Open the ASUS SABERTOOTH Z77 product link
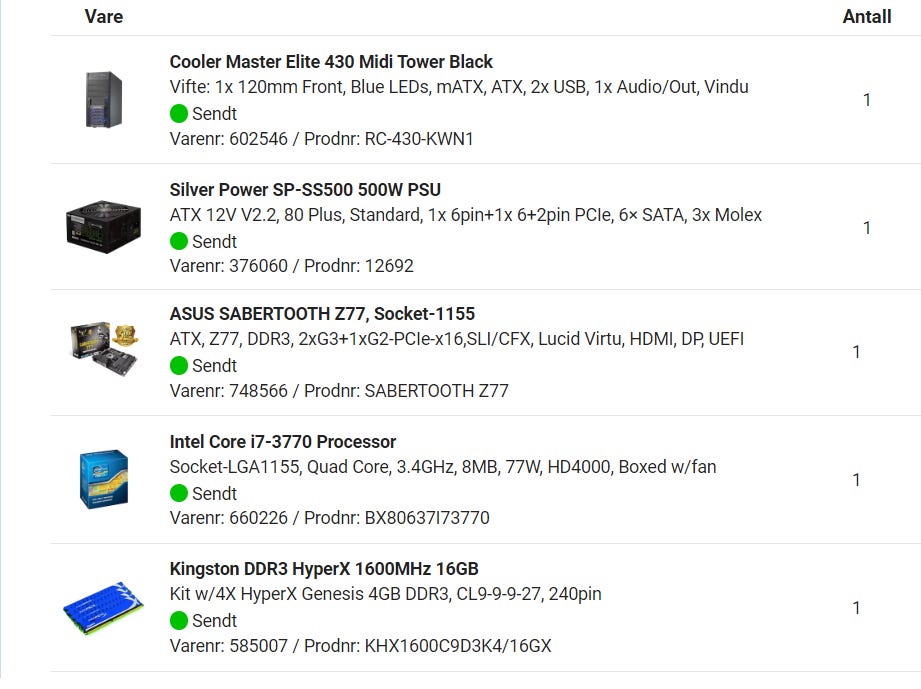The width and height of the screenshot is (921, 689). pos(322,314)
